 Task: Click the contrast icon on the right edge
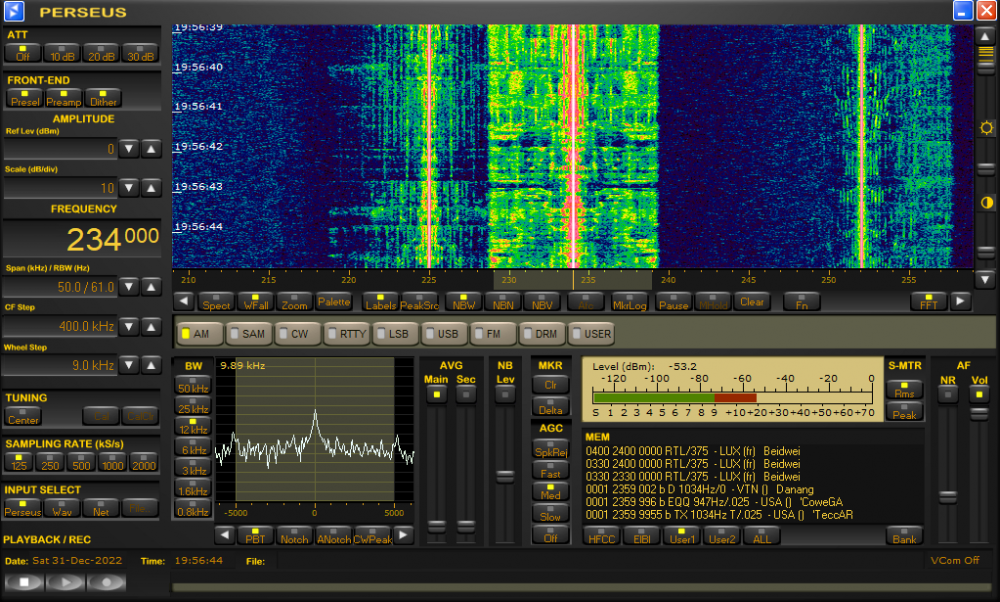coord(986,203)
